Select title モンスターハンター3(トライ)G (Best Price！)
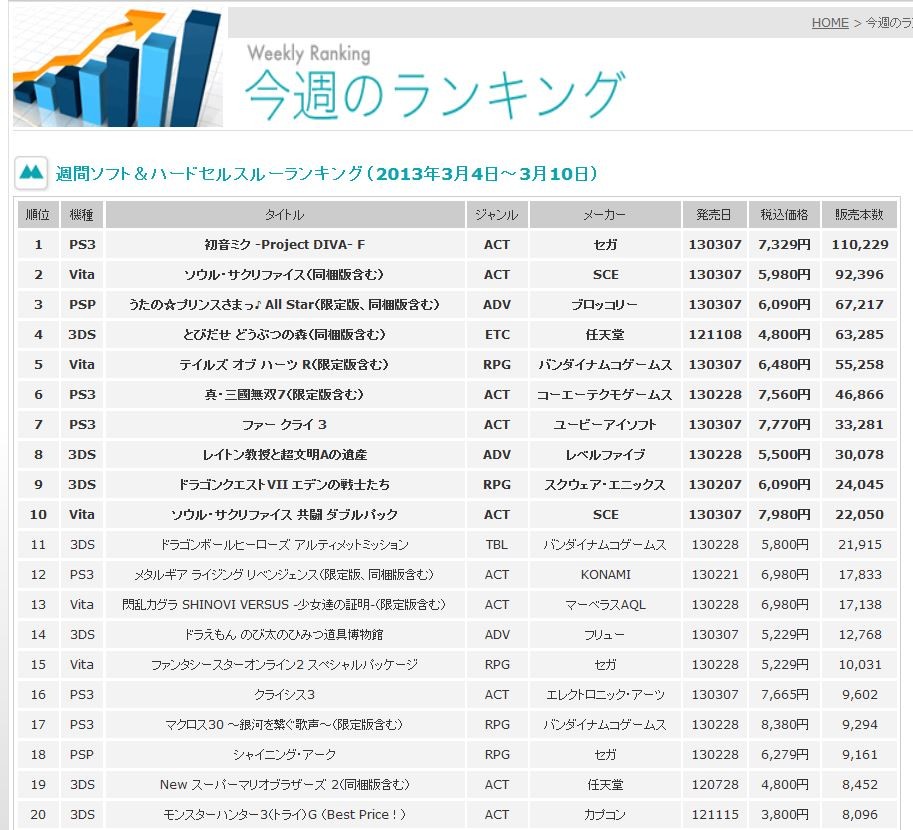Image resolution: width=913 pixels, height=830 pixels. (x=285, y=814)
